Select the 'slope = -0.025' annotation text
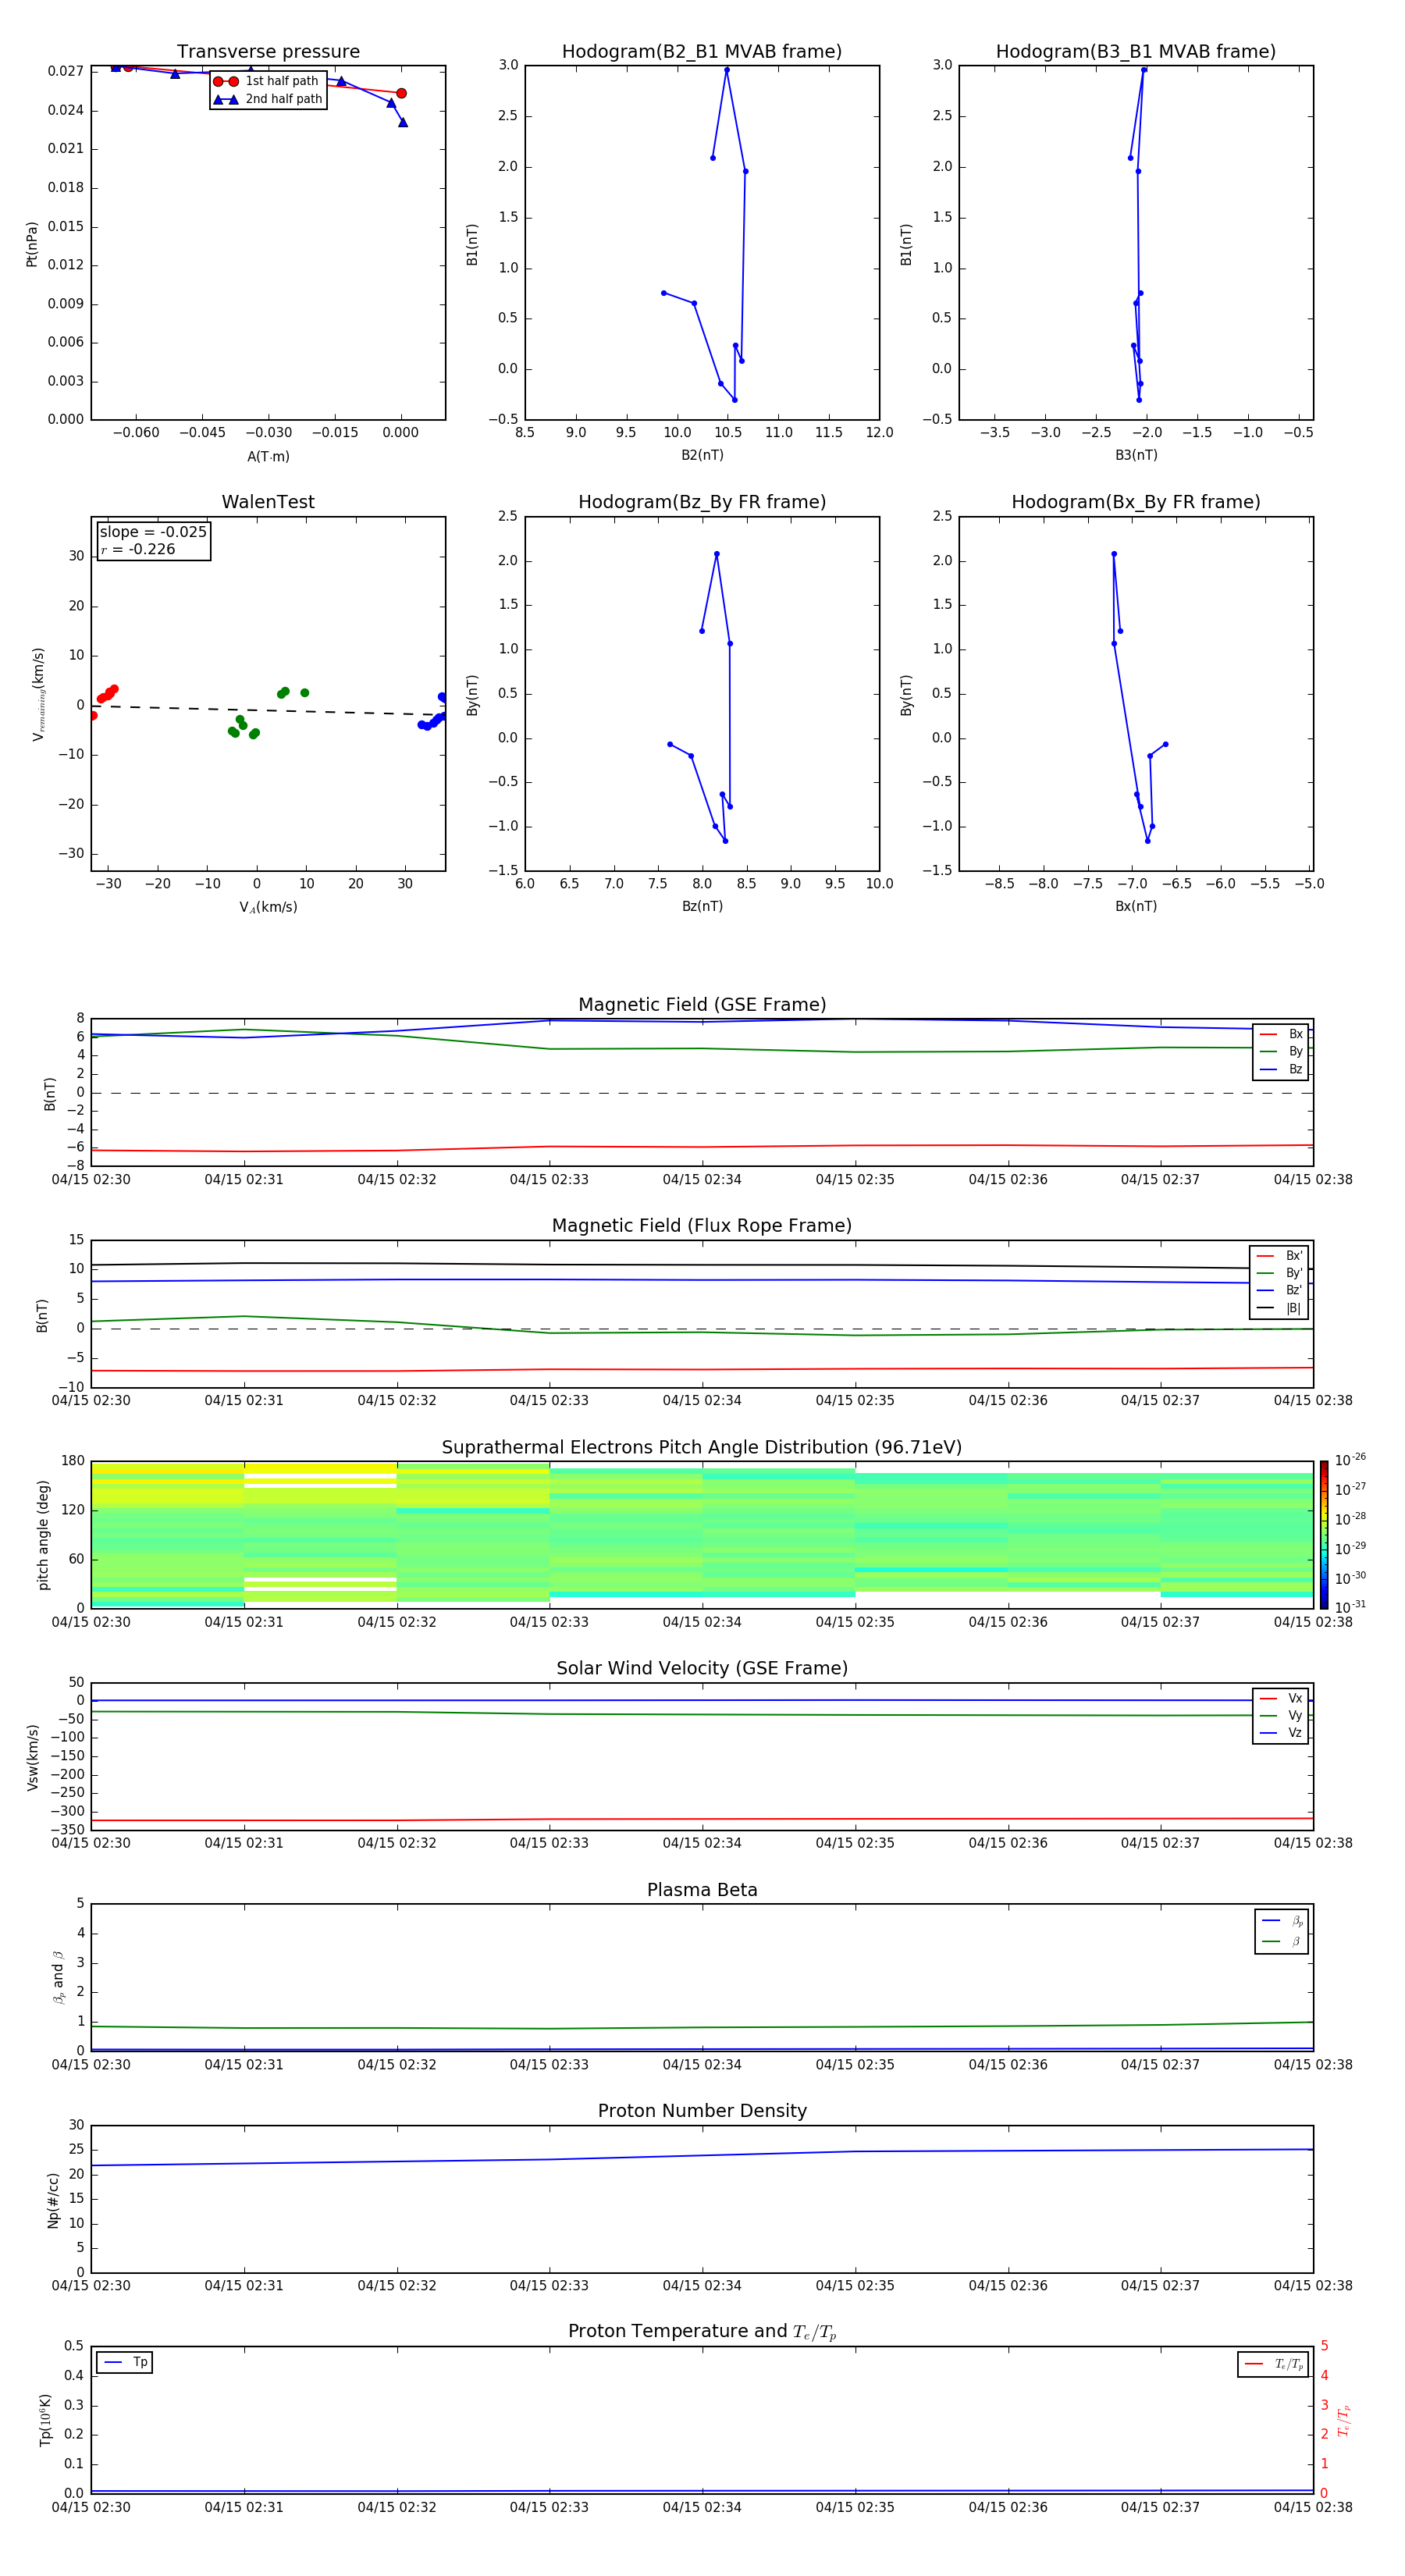1405x2576 pixels. (x=153, y=532)
